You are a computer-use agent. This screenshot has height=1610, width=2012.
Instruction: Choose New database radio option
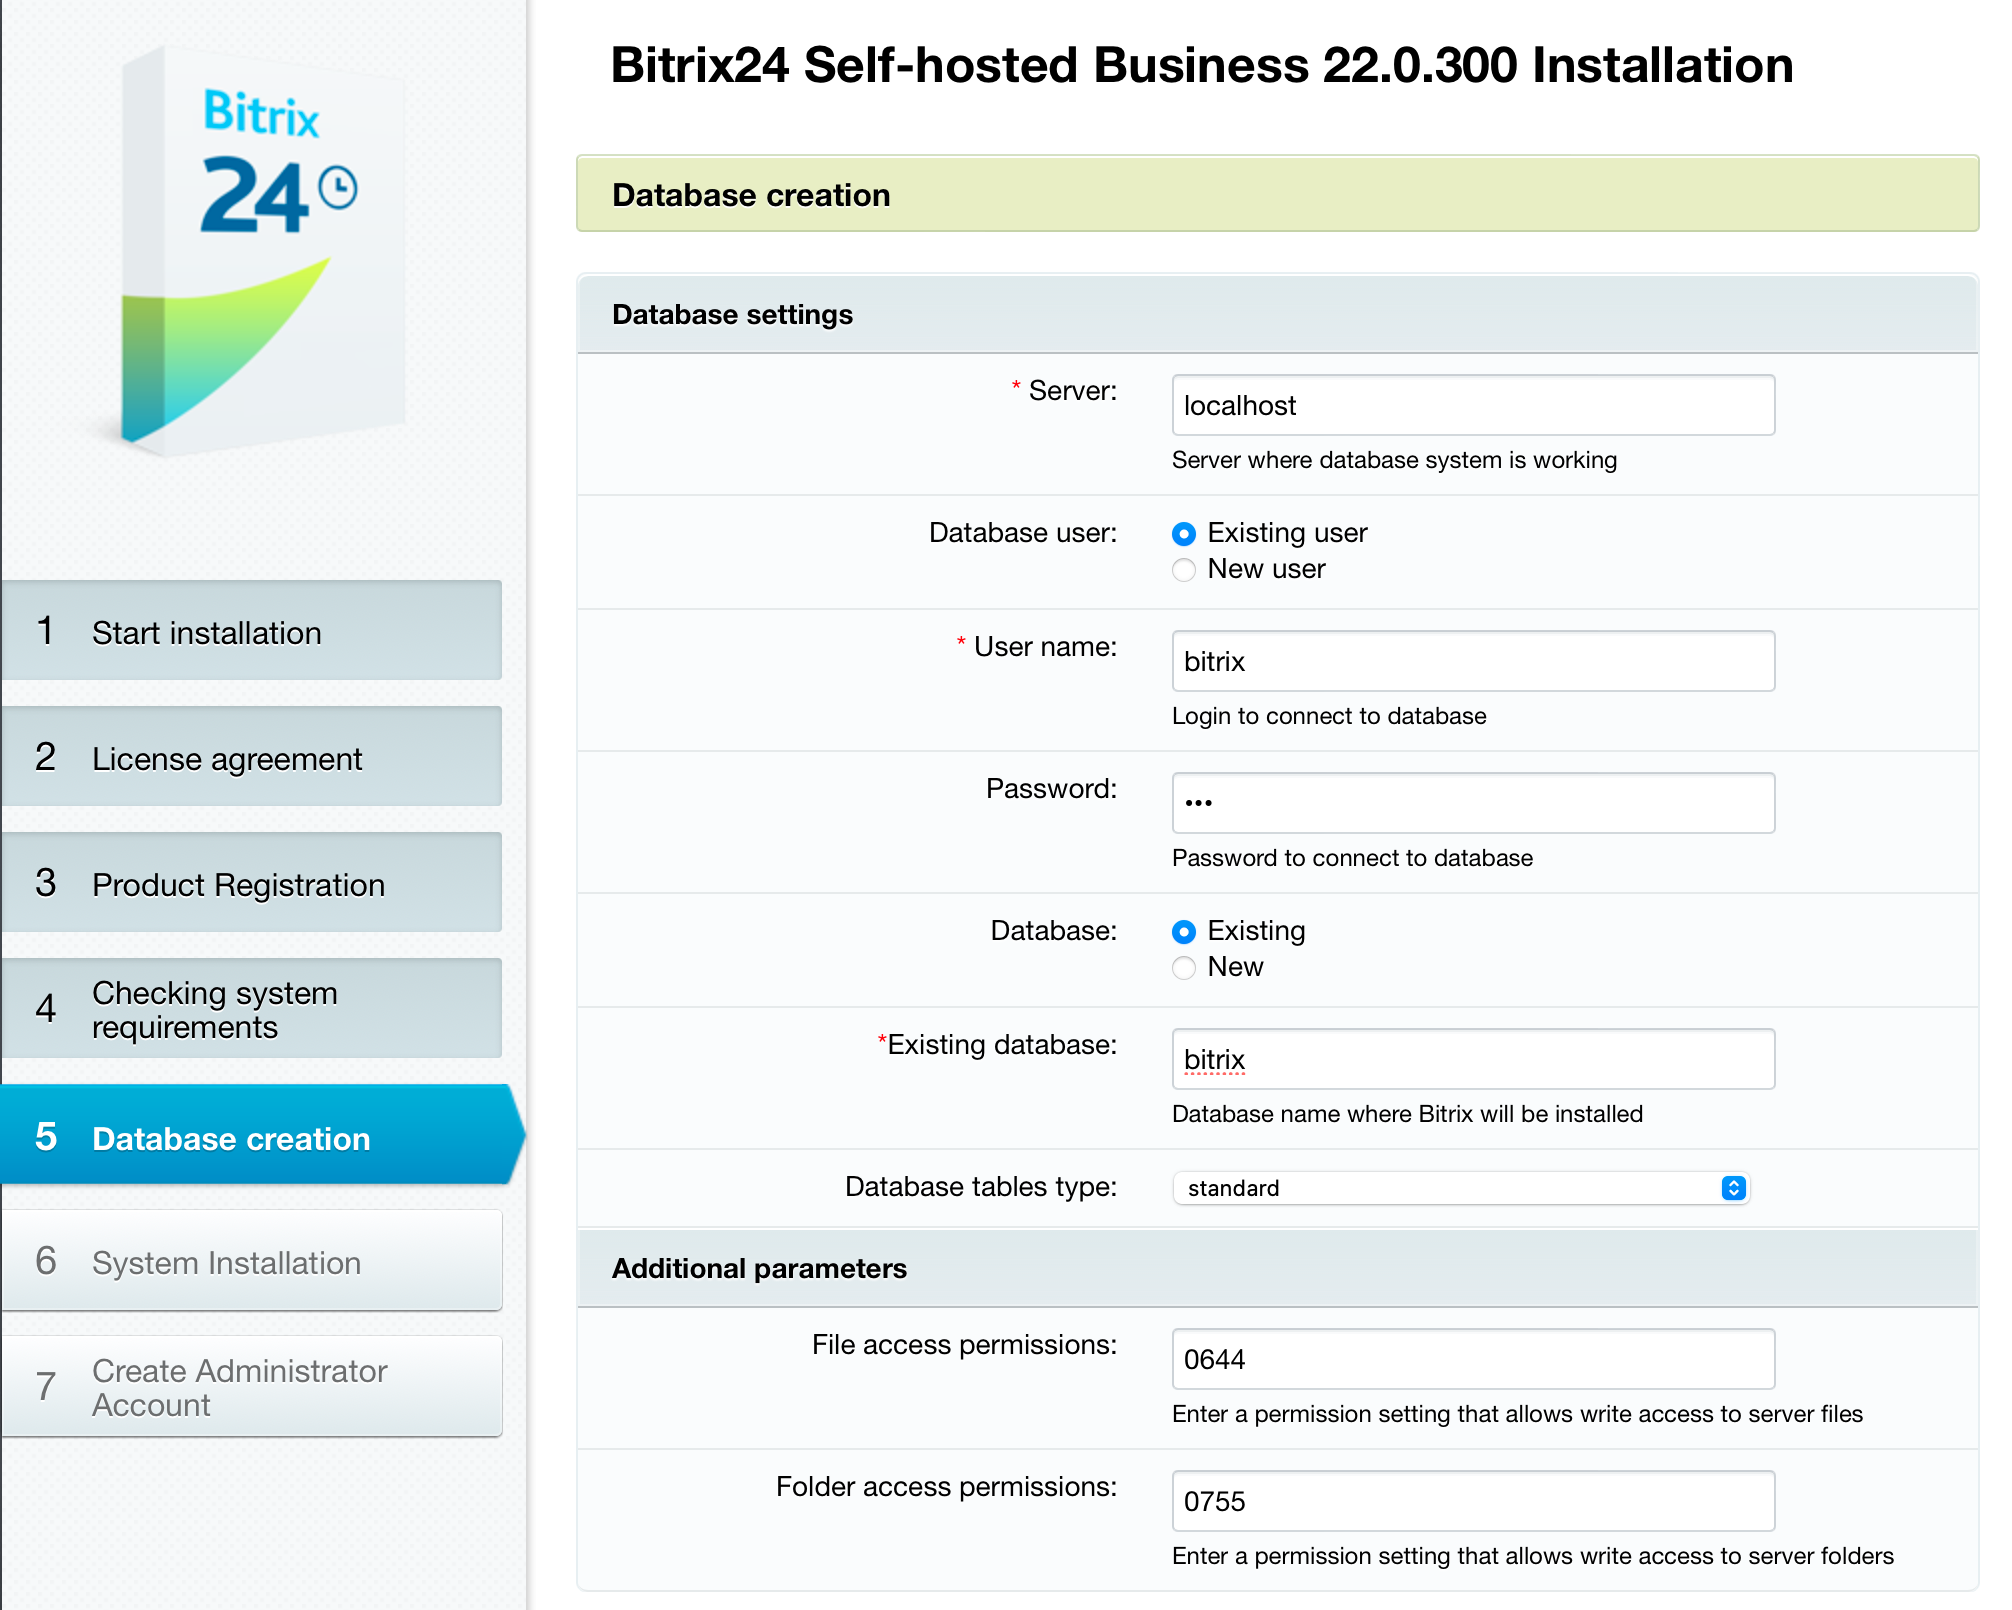(1184, 968)
